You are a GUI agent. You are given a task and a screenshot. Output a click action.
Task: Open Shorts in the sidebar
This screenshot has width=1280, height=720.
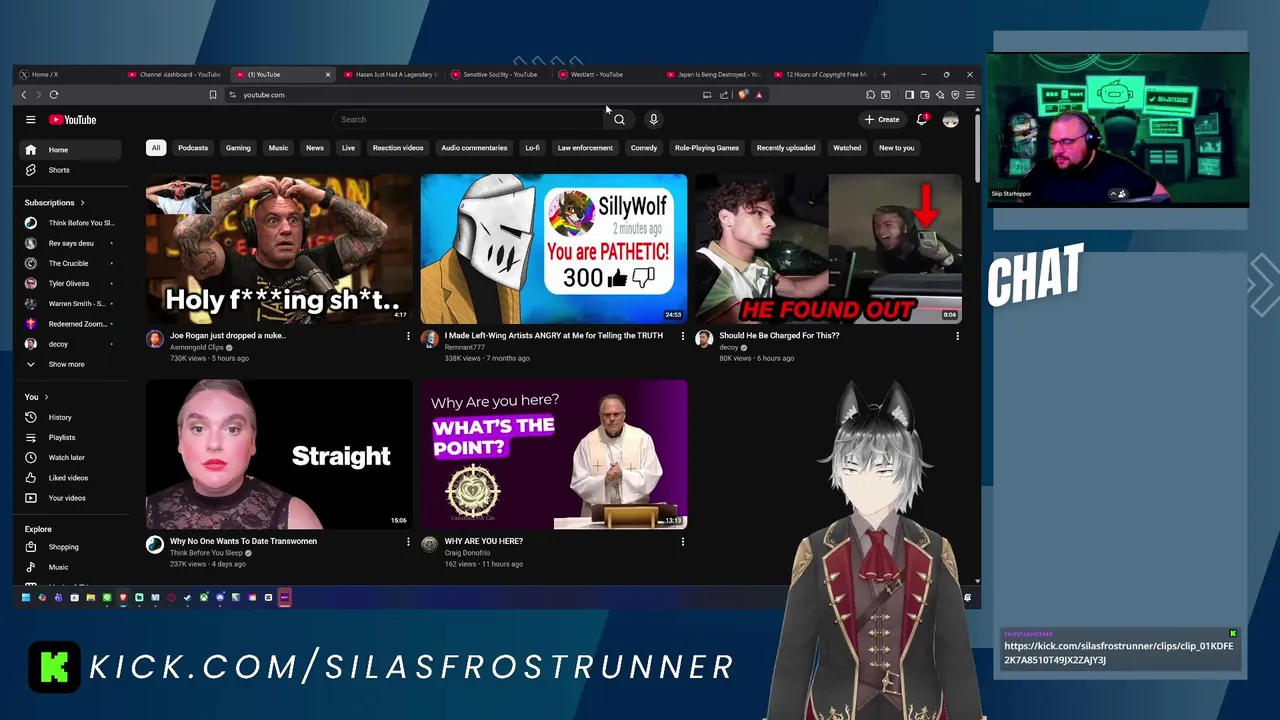point(70,170)
